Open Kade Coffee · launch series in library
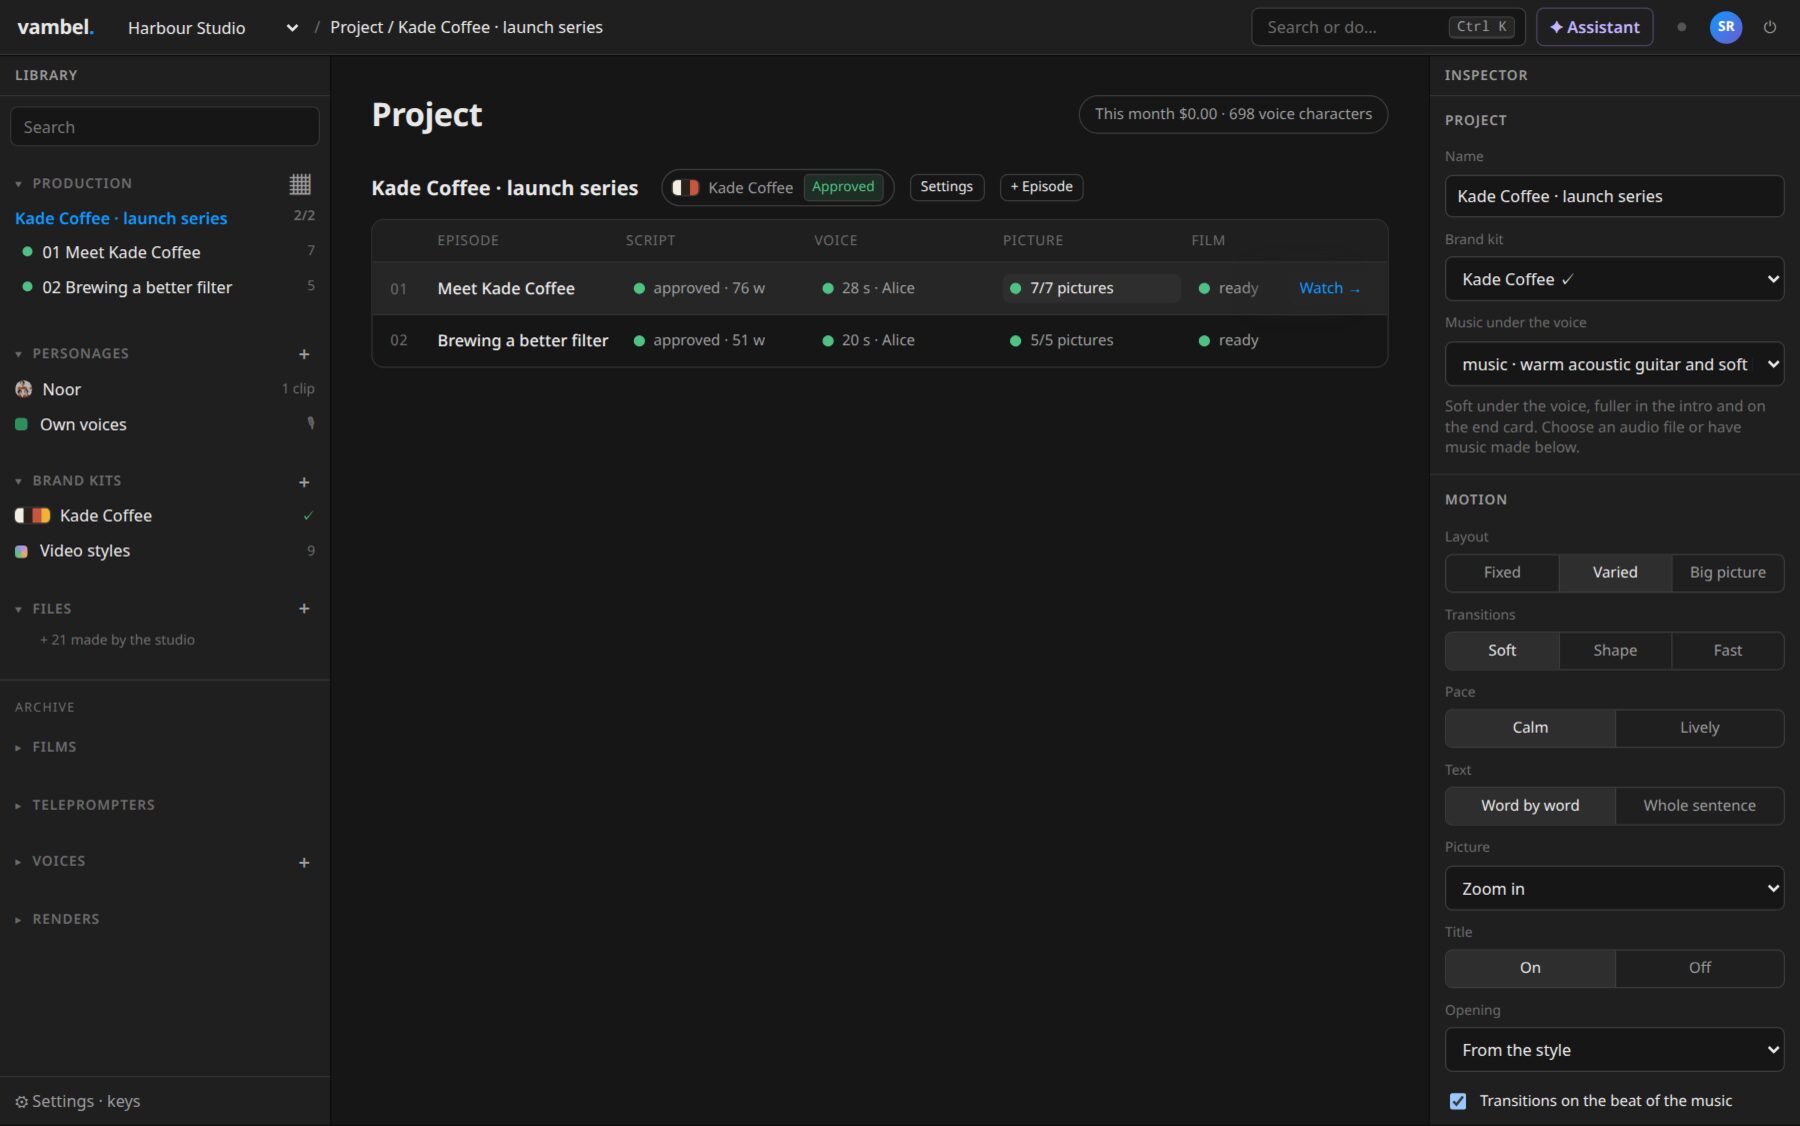Image resolution: width=1800 pixels, height=1126 pixels. tap(121, 218)
